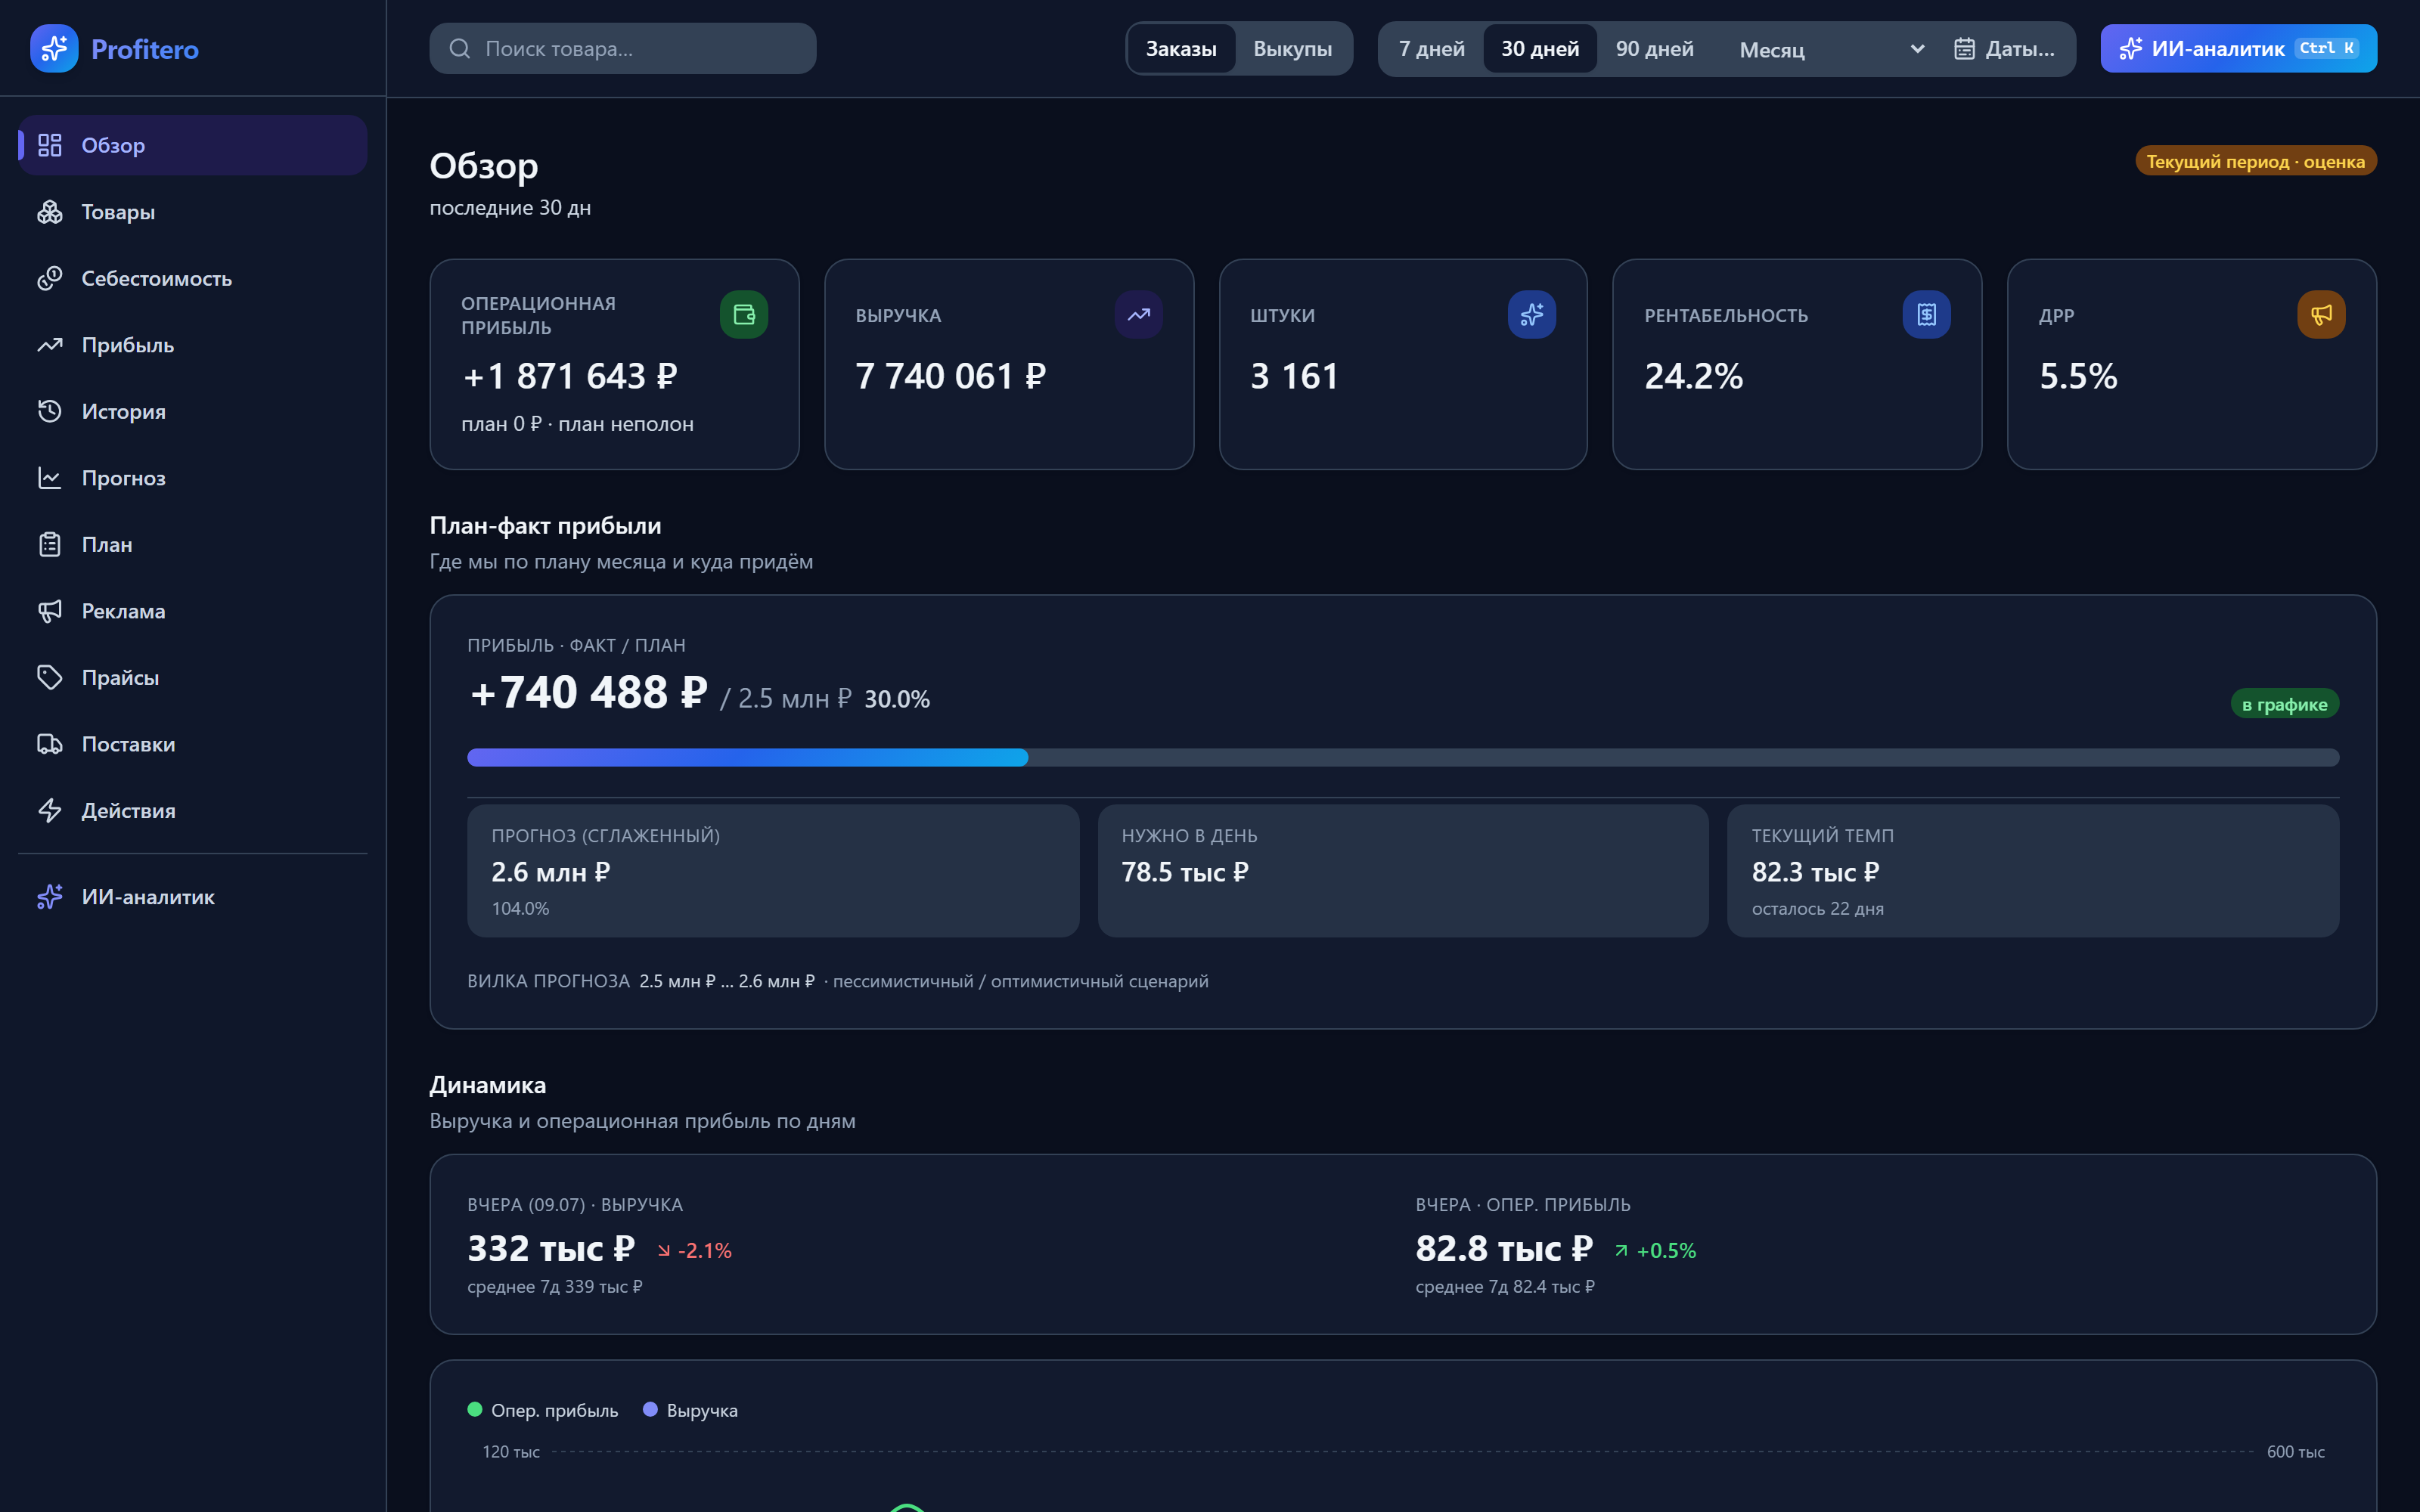Choose the 90 дней period option
This screenshot has width=2420, height=1512.
pos(1654,49)
